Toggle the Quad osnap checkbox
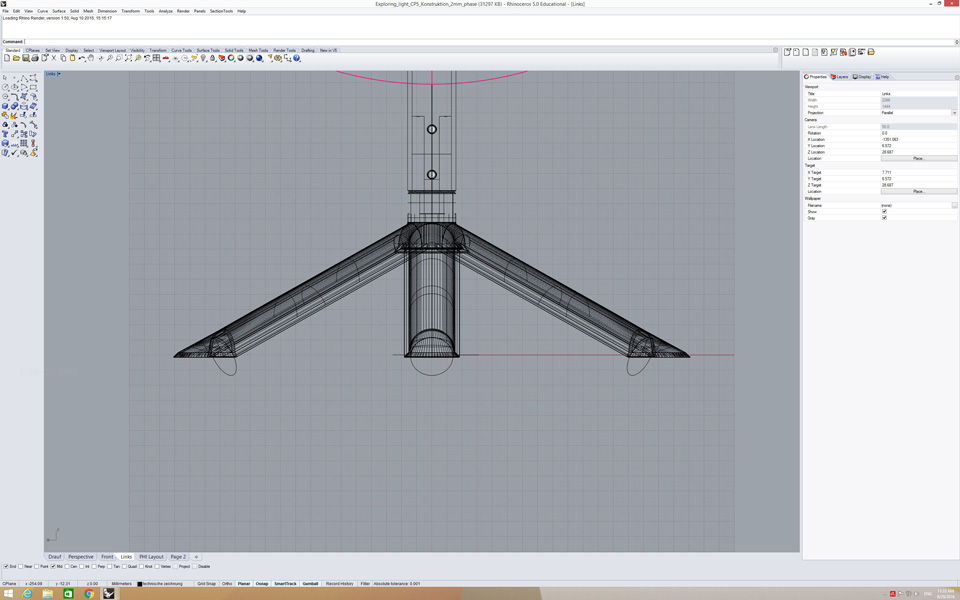Screen dimensions: 960x600 125,566
